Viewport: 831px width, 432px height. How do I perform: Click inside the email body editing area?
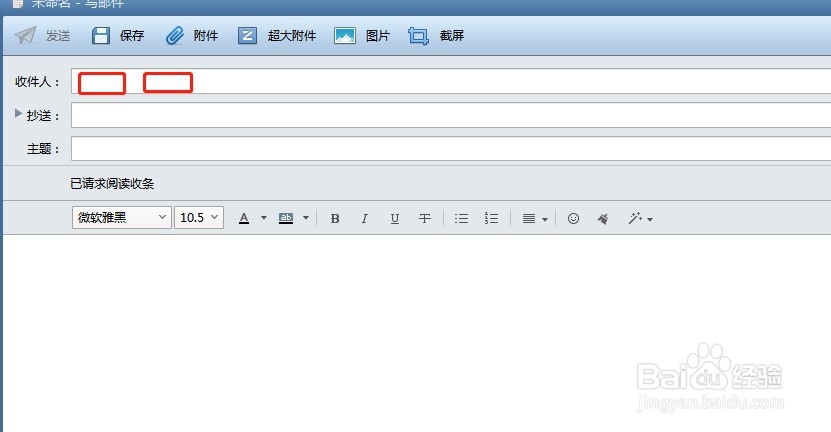click(417, 333)
